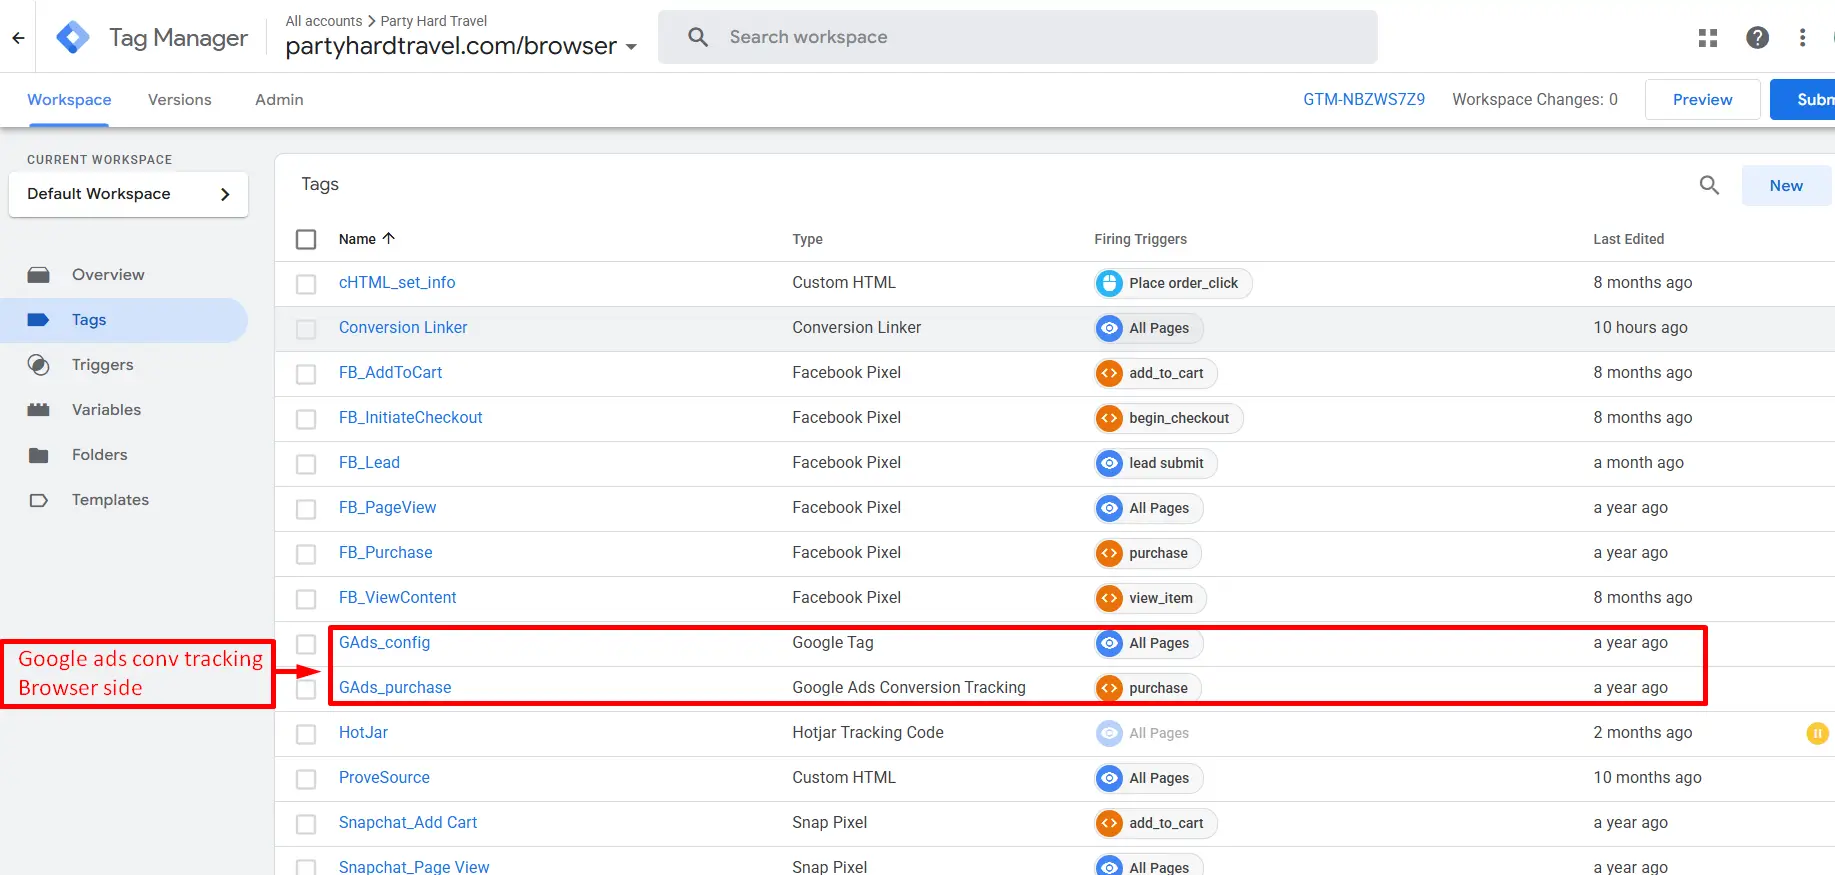The width and height of the screenshot is (1835, 875).
Task: Open the Triggers section in sidebar
Action: coord(102,365)
